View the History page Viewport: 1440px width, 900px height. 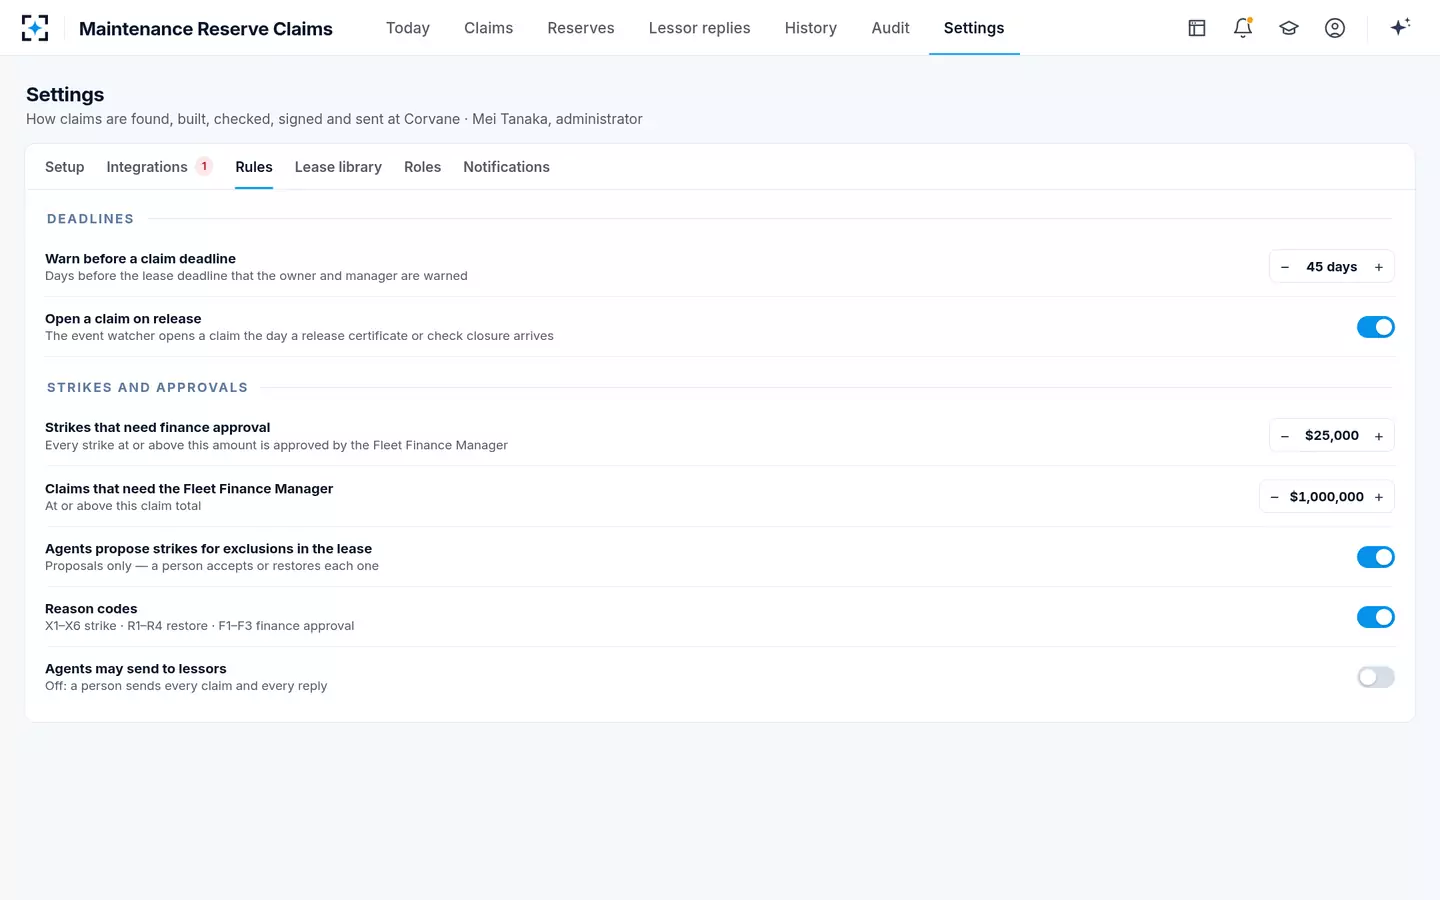pos(811,28)
